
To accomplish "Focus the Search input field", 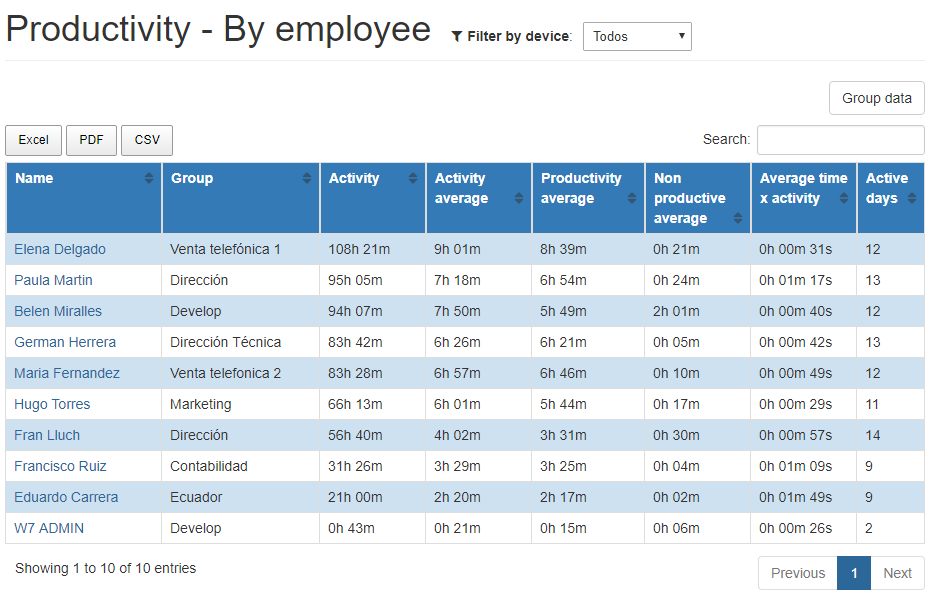I will 840,140.
